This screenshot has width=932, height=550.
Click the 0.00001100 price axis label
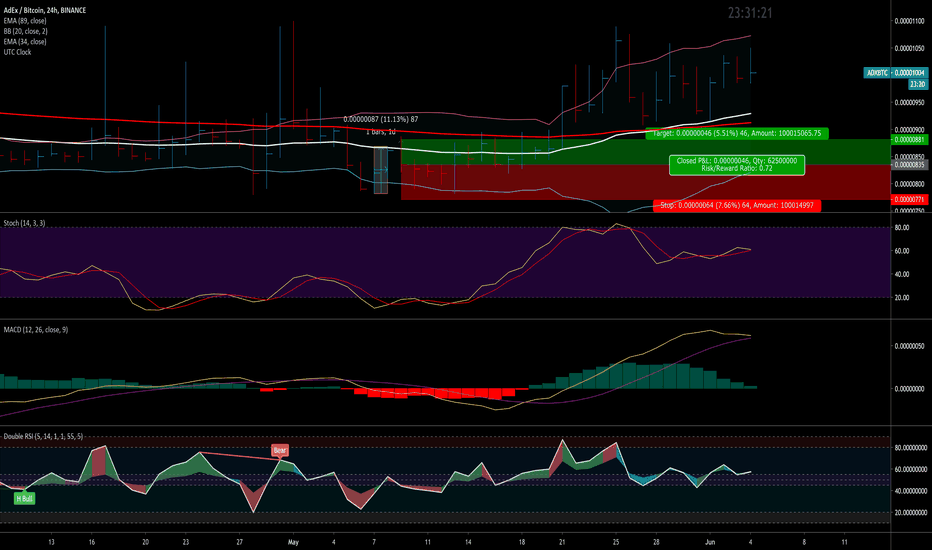(x=909, y=21)
